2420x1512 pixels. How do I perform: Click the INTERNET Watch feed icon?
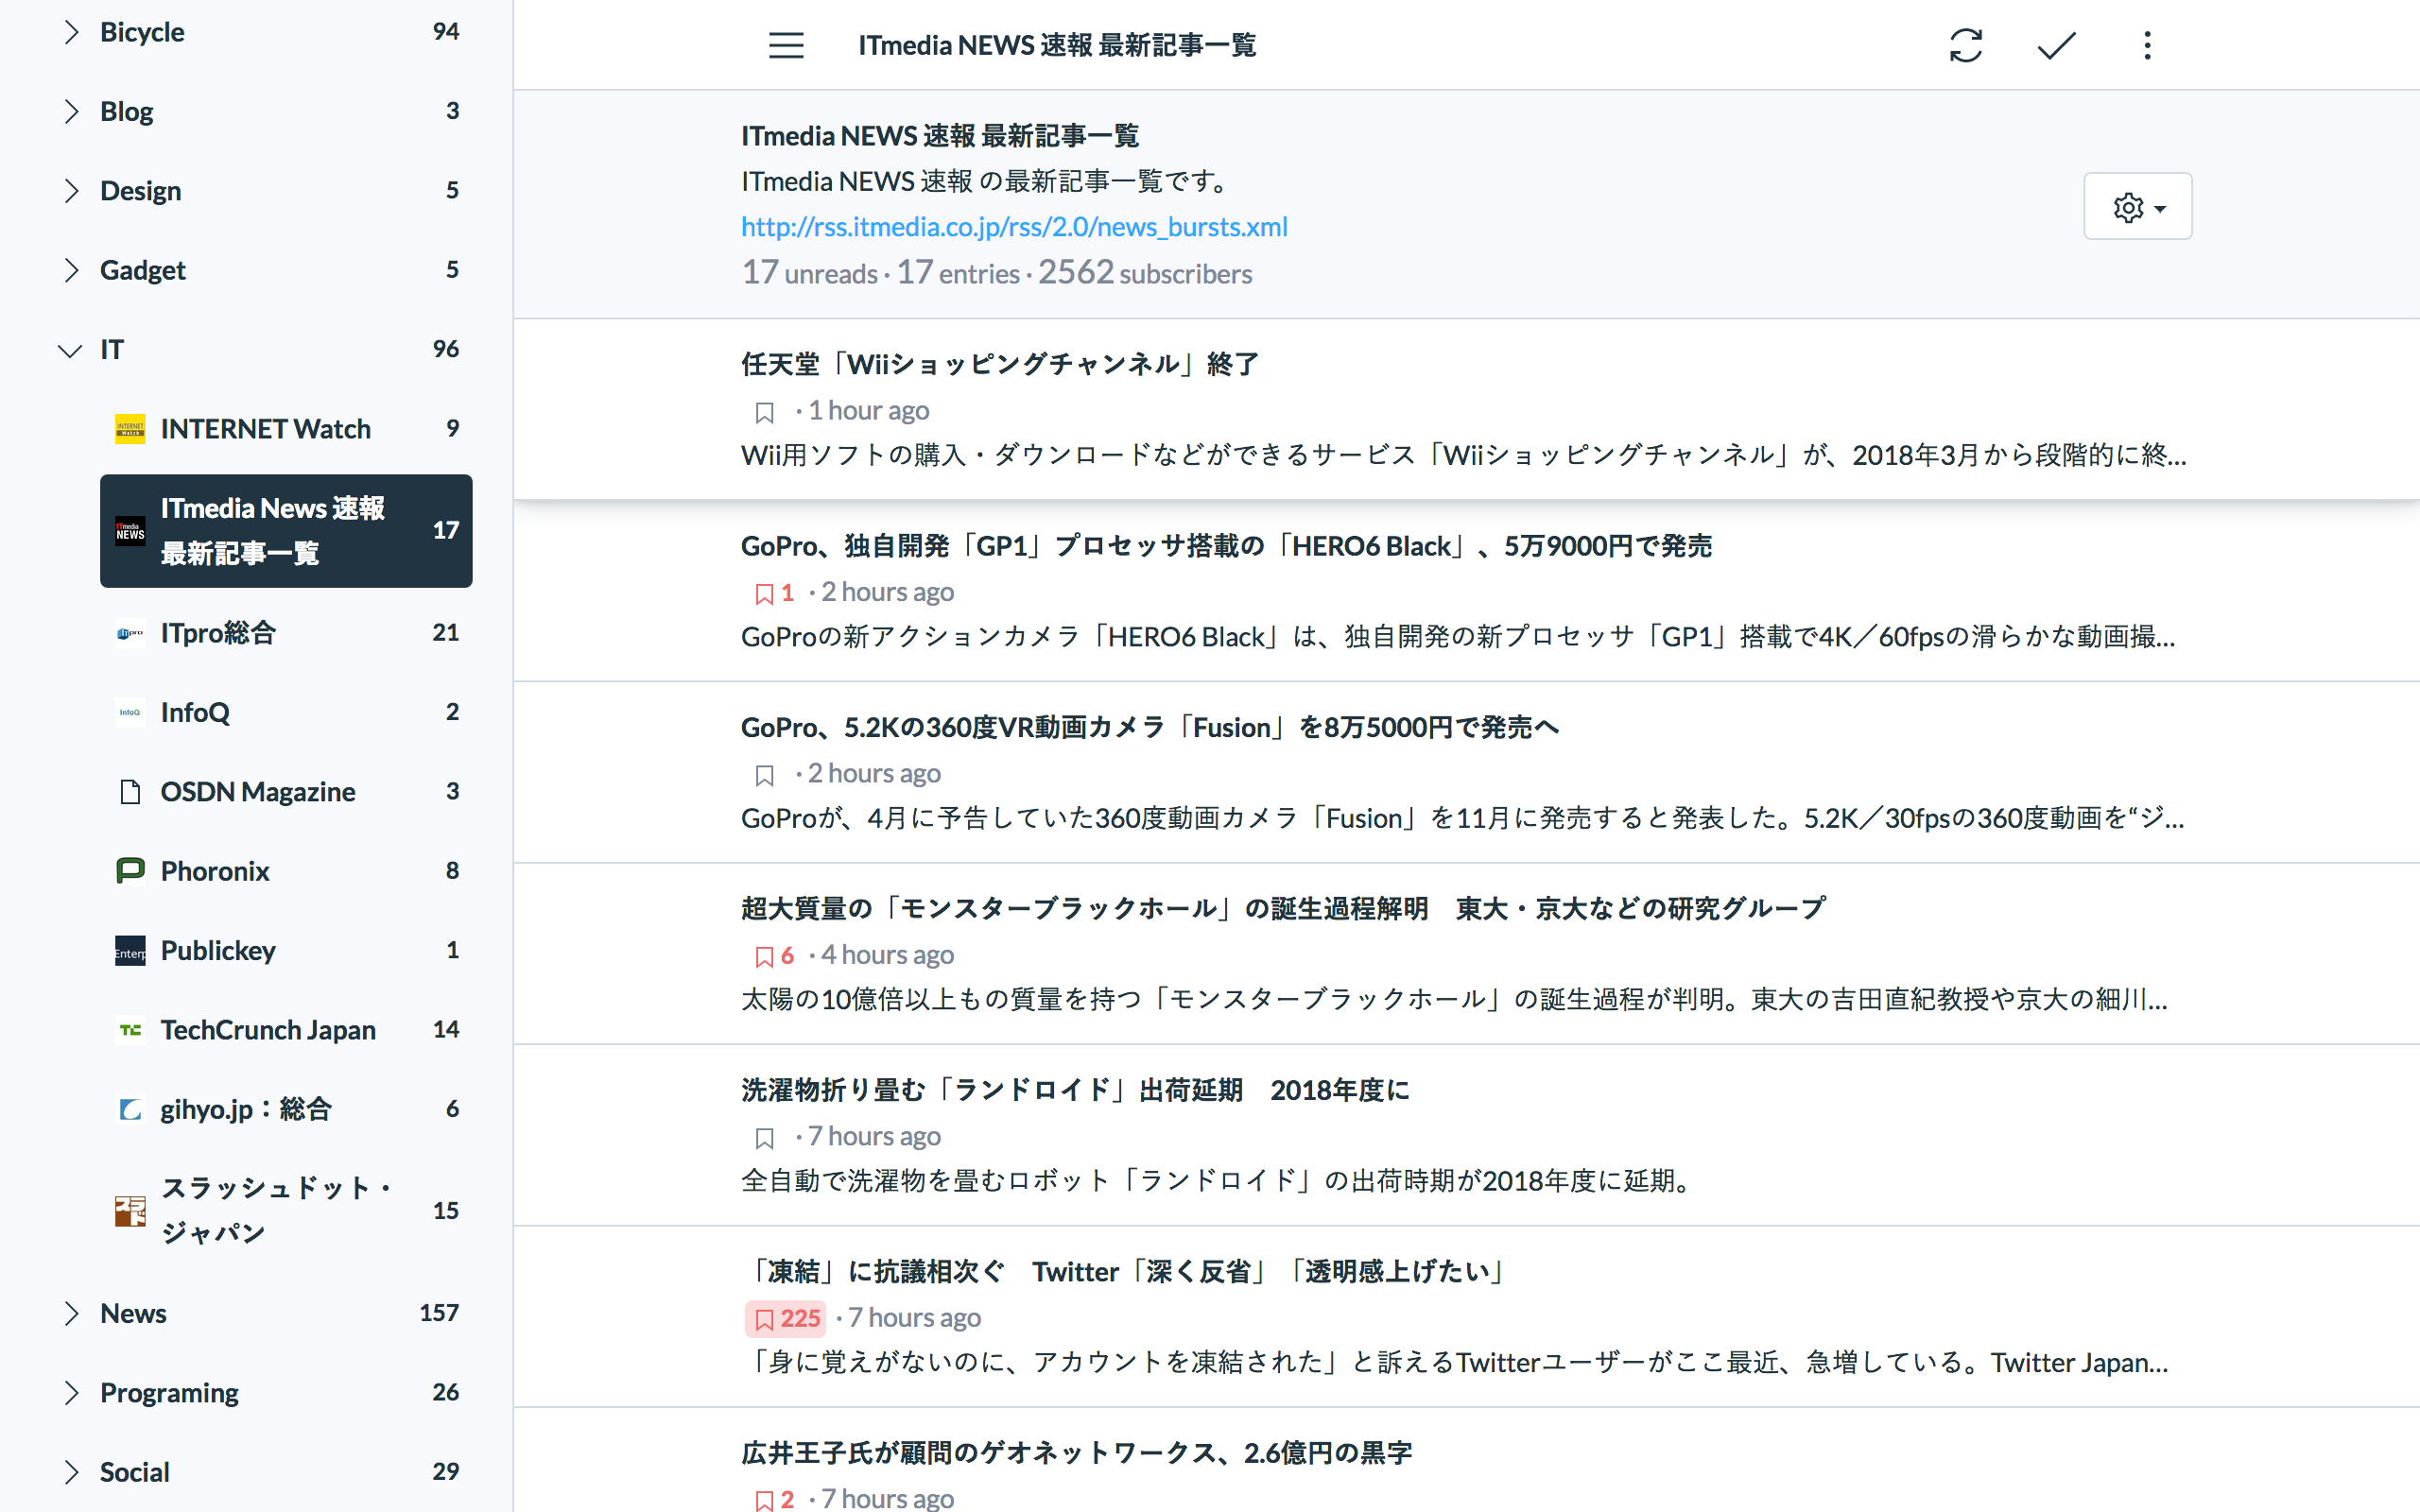(x=130, y=429)
